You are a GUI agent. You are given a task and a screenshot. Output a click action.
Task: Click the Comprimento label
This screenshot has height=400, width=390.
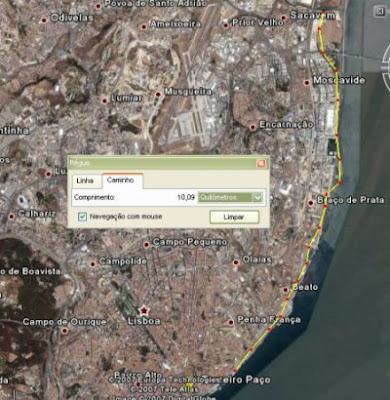tap(94, 197)
